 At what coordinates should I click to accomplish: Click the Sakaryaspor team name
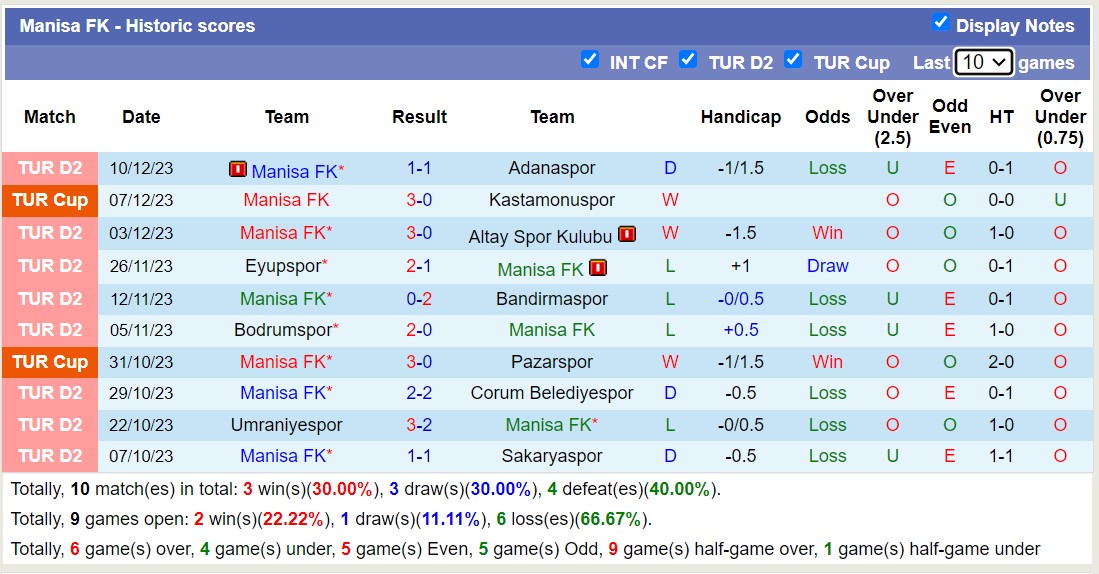point(552,456)
